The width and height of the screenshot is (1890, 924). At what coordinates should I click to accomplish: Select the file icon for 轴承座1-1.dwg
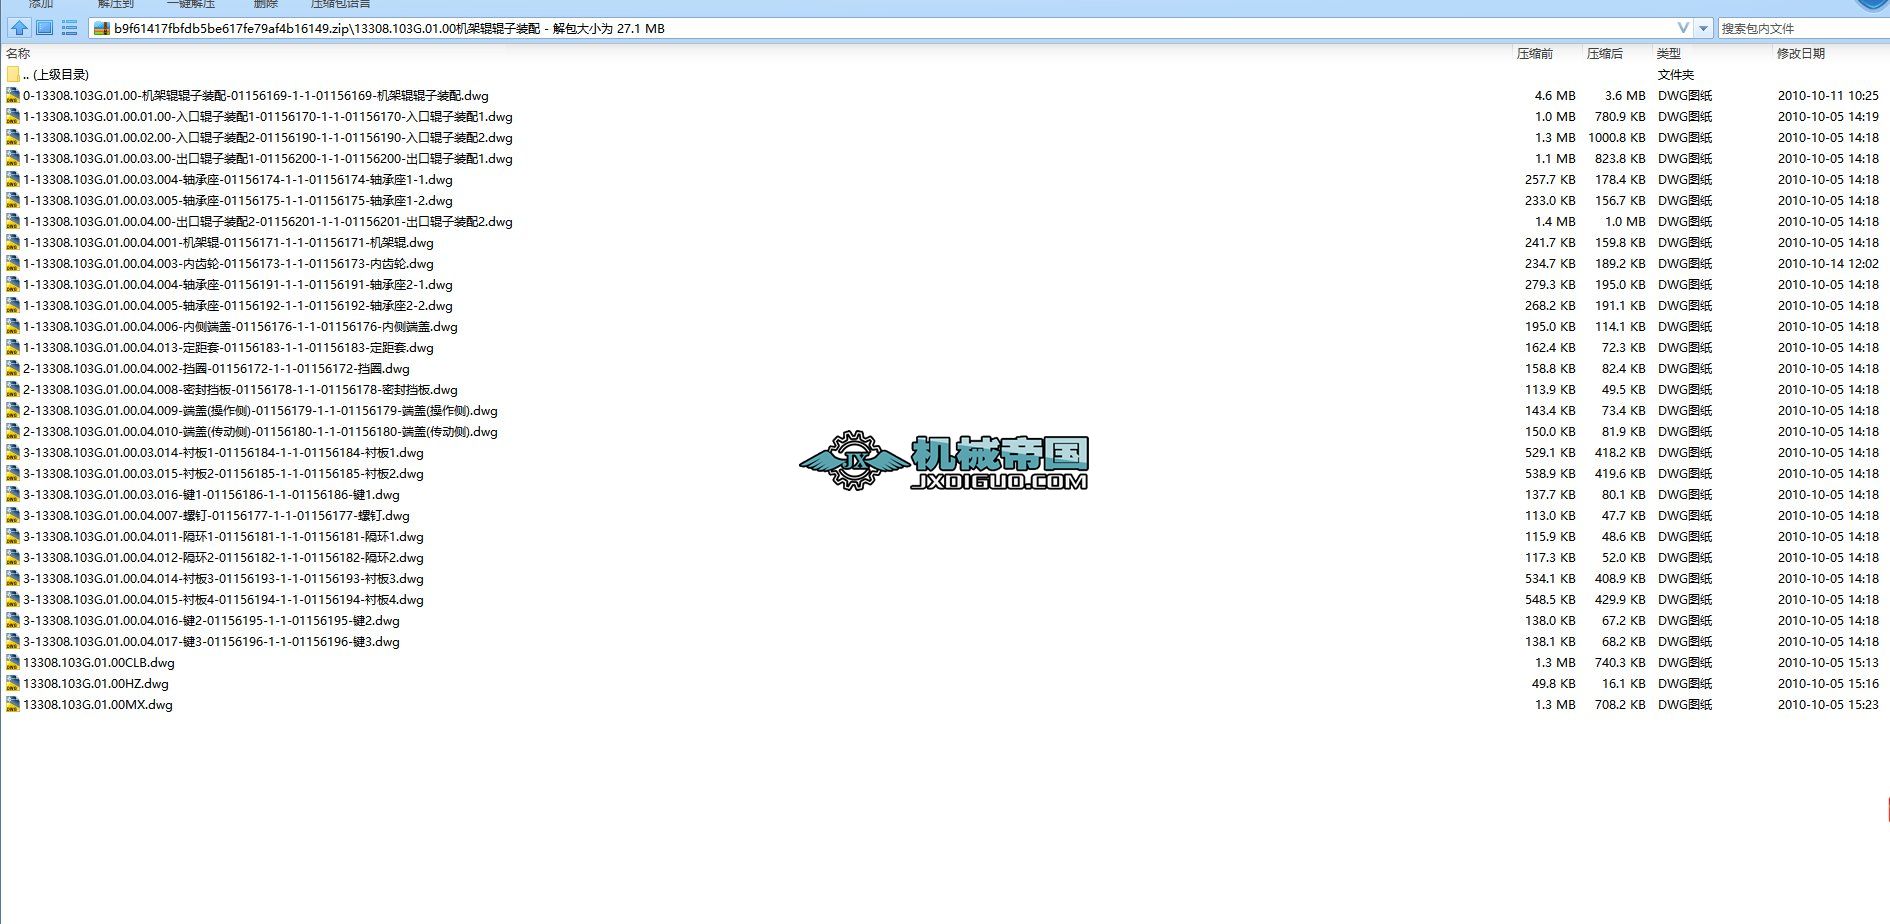tap(12, 180)
